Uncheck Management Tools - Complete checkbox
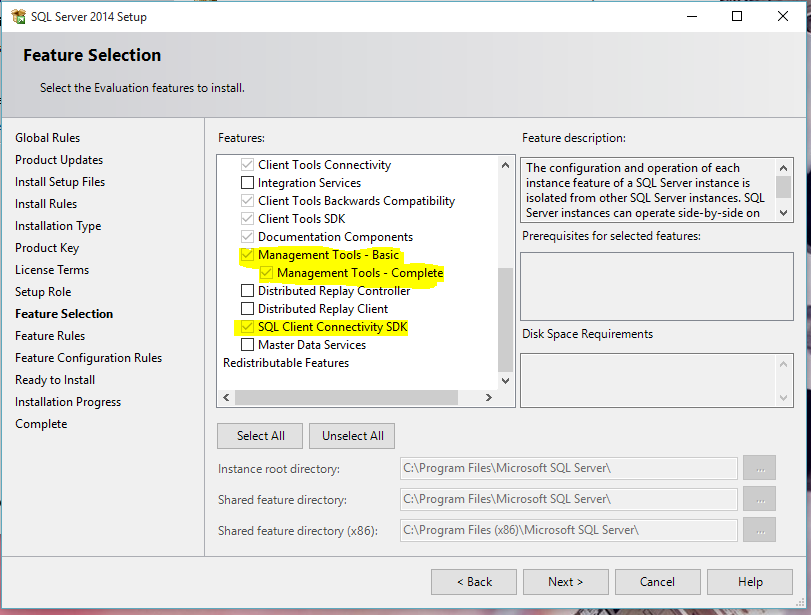 pyautogui.click(x=266, y=273)
